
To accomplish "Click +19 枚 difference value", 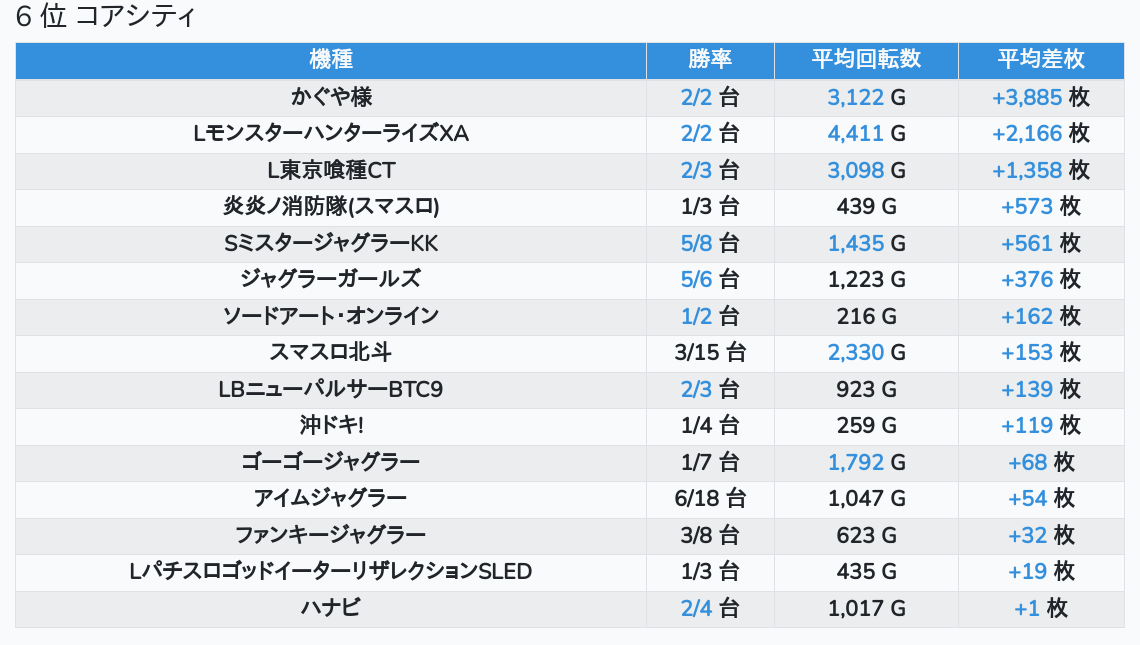I will pyautogui.click(x=1040, y=572).
